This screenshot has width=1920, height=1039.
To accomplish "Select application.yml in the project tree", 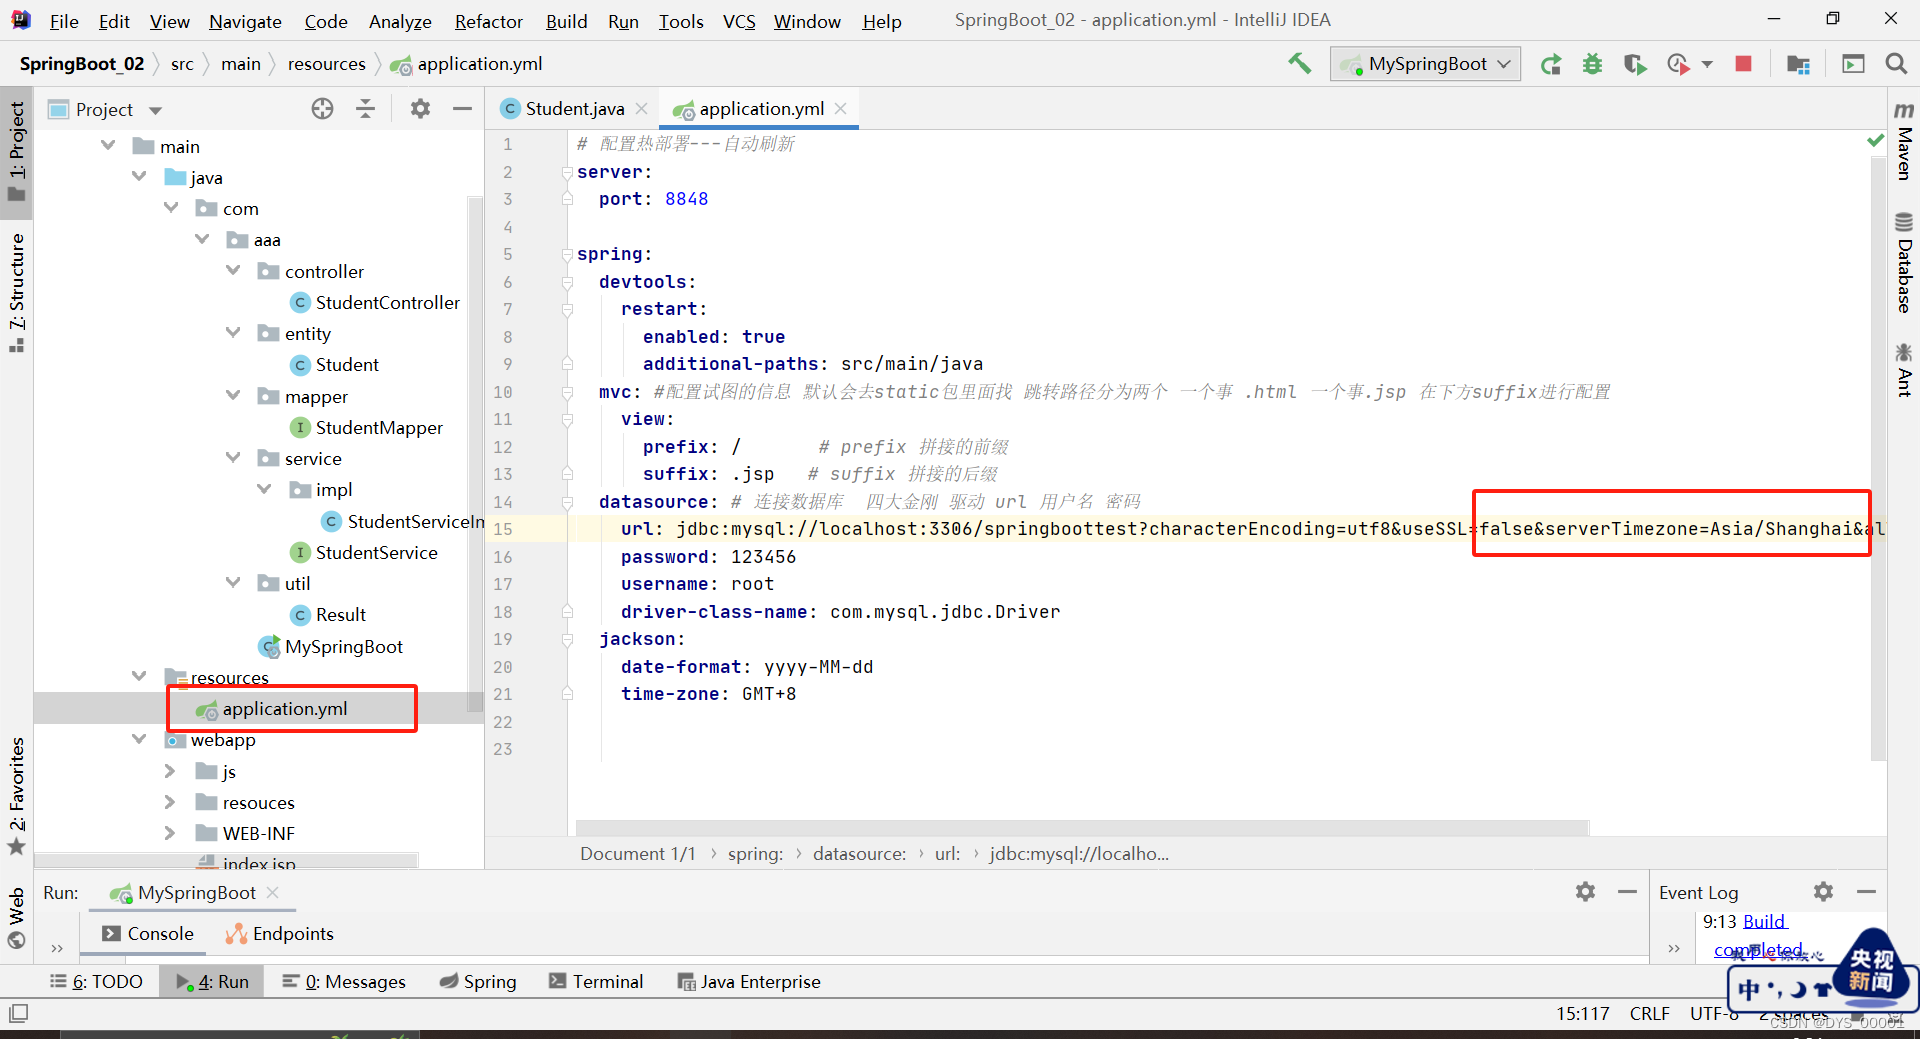I will click(285, 709).
